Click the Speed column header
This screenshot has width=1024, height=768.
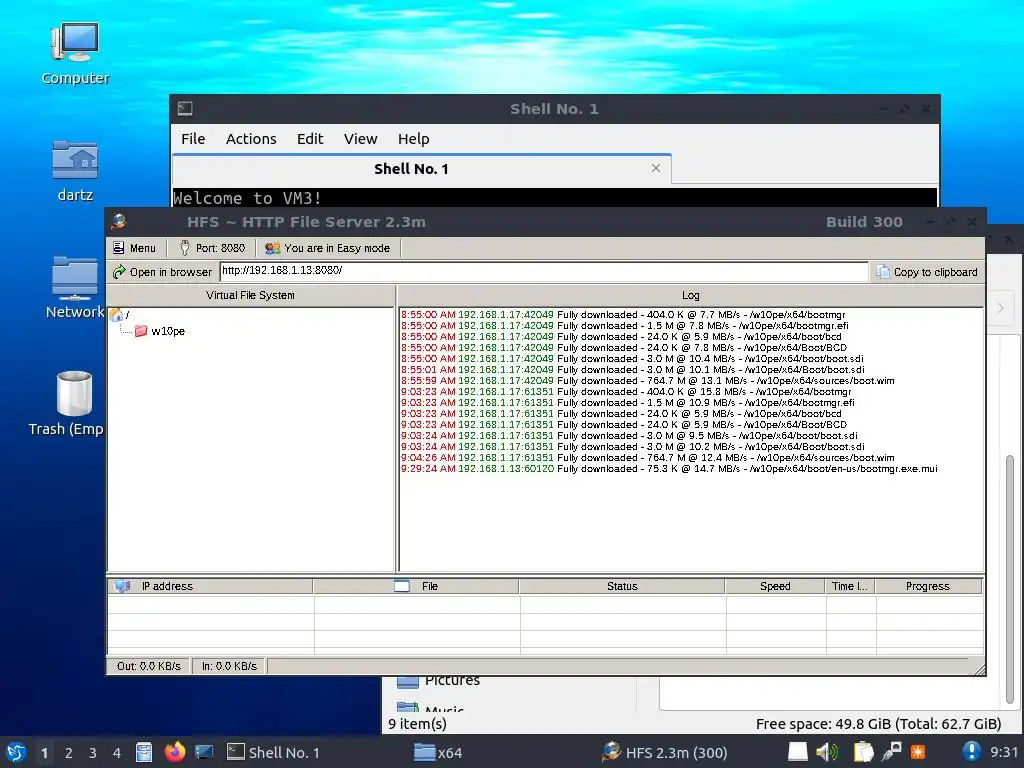tap(775, 586)
